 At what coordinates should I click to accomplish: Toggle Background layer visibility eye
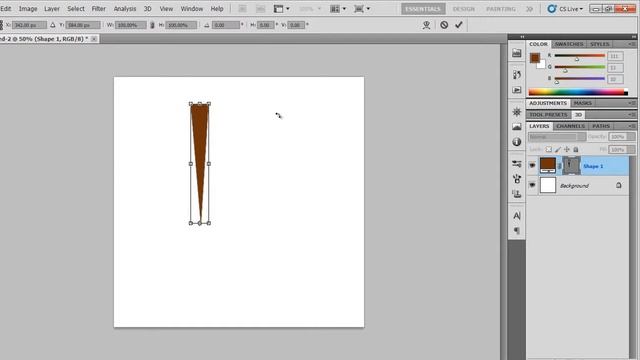coord(532,185)
